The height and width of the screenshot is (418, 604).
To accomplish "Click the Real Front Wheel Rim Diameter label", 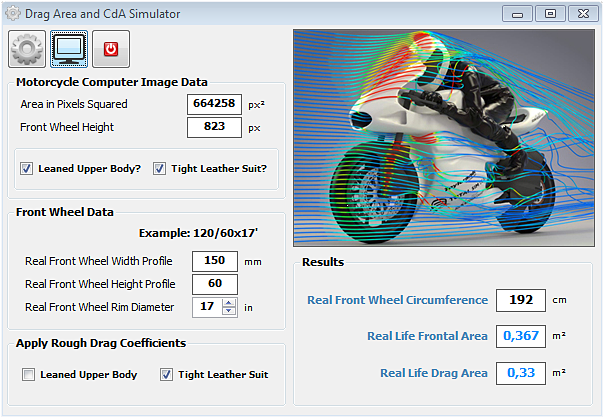I will [x=99, y=307].
